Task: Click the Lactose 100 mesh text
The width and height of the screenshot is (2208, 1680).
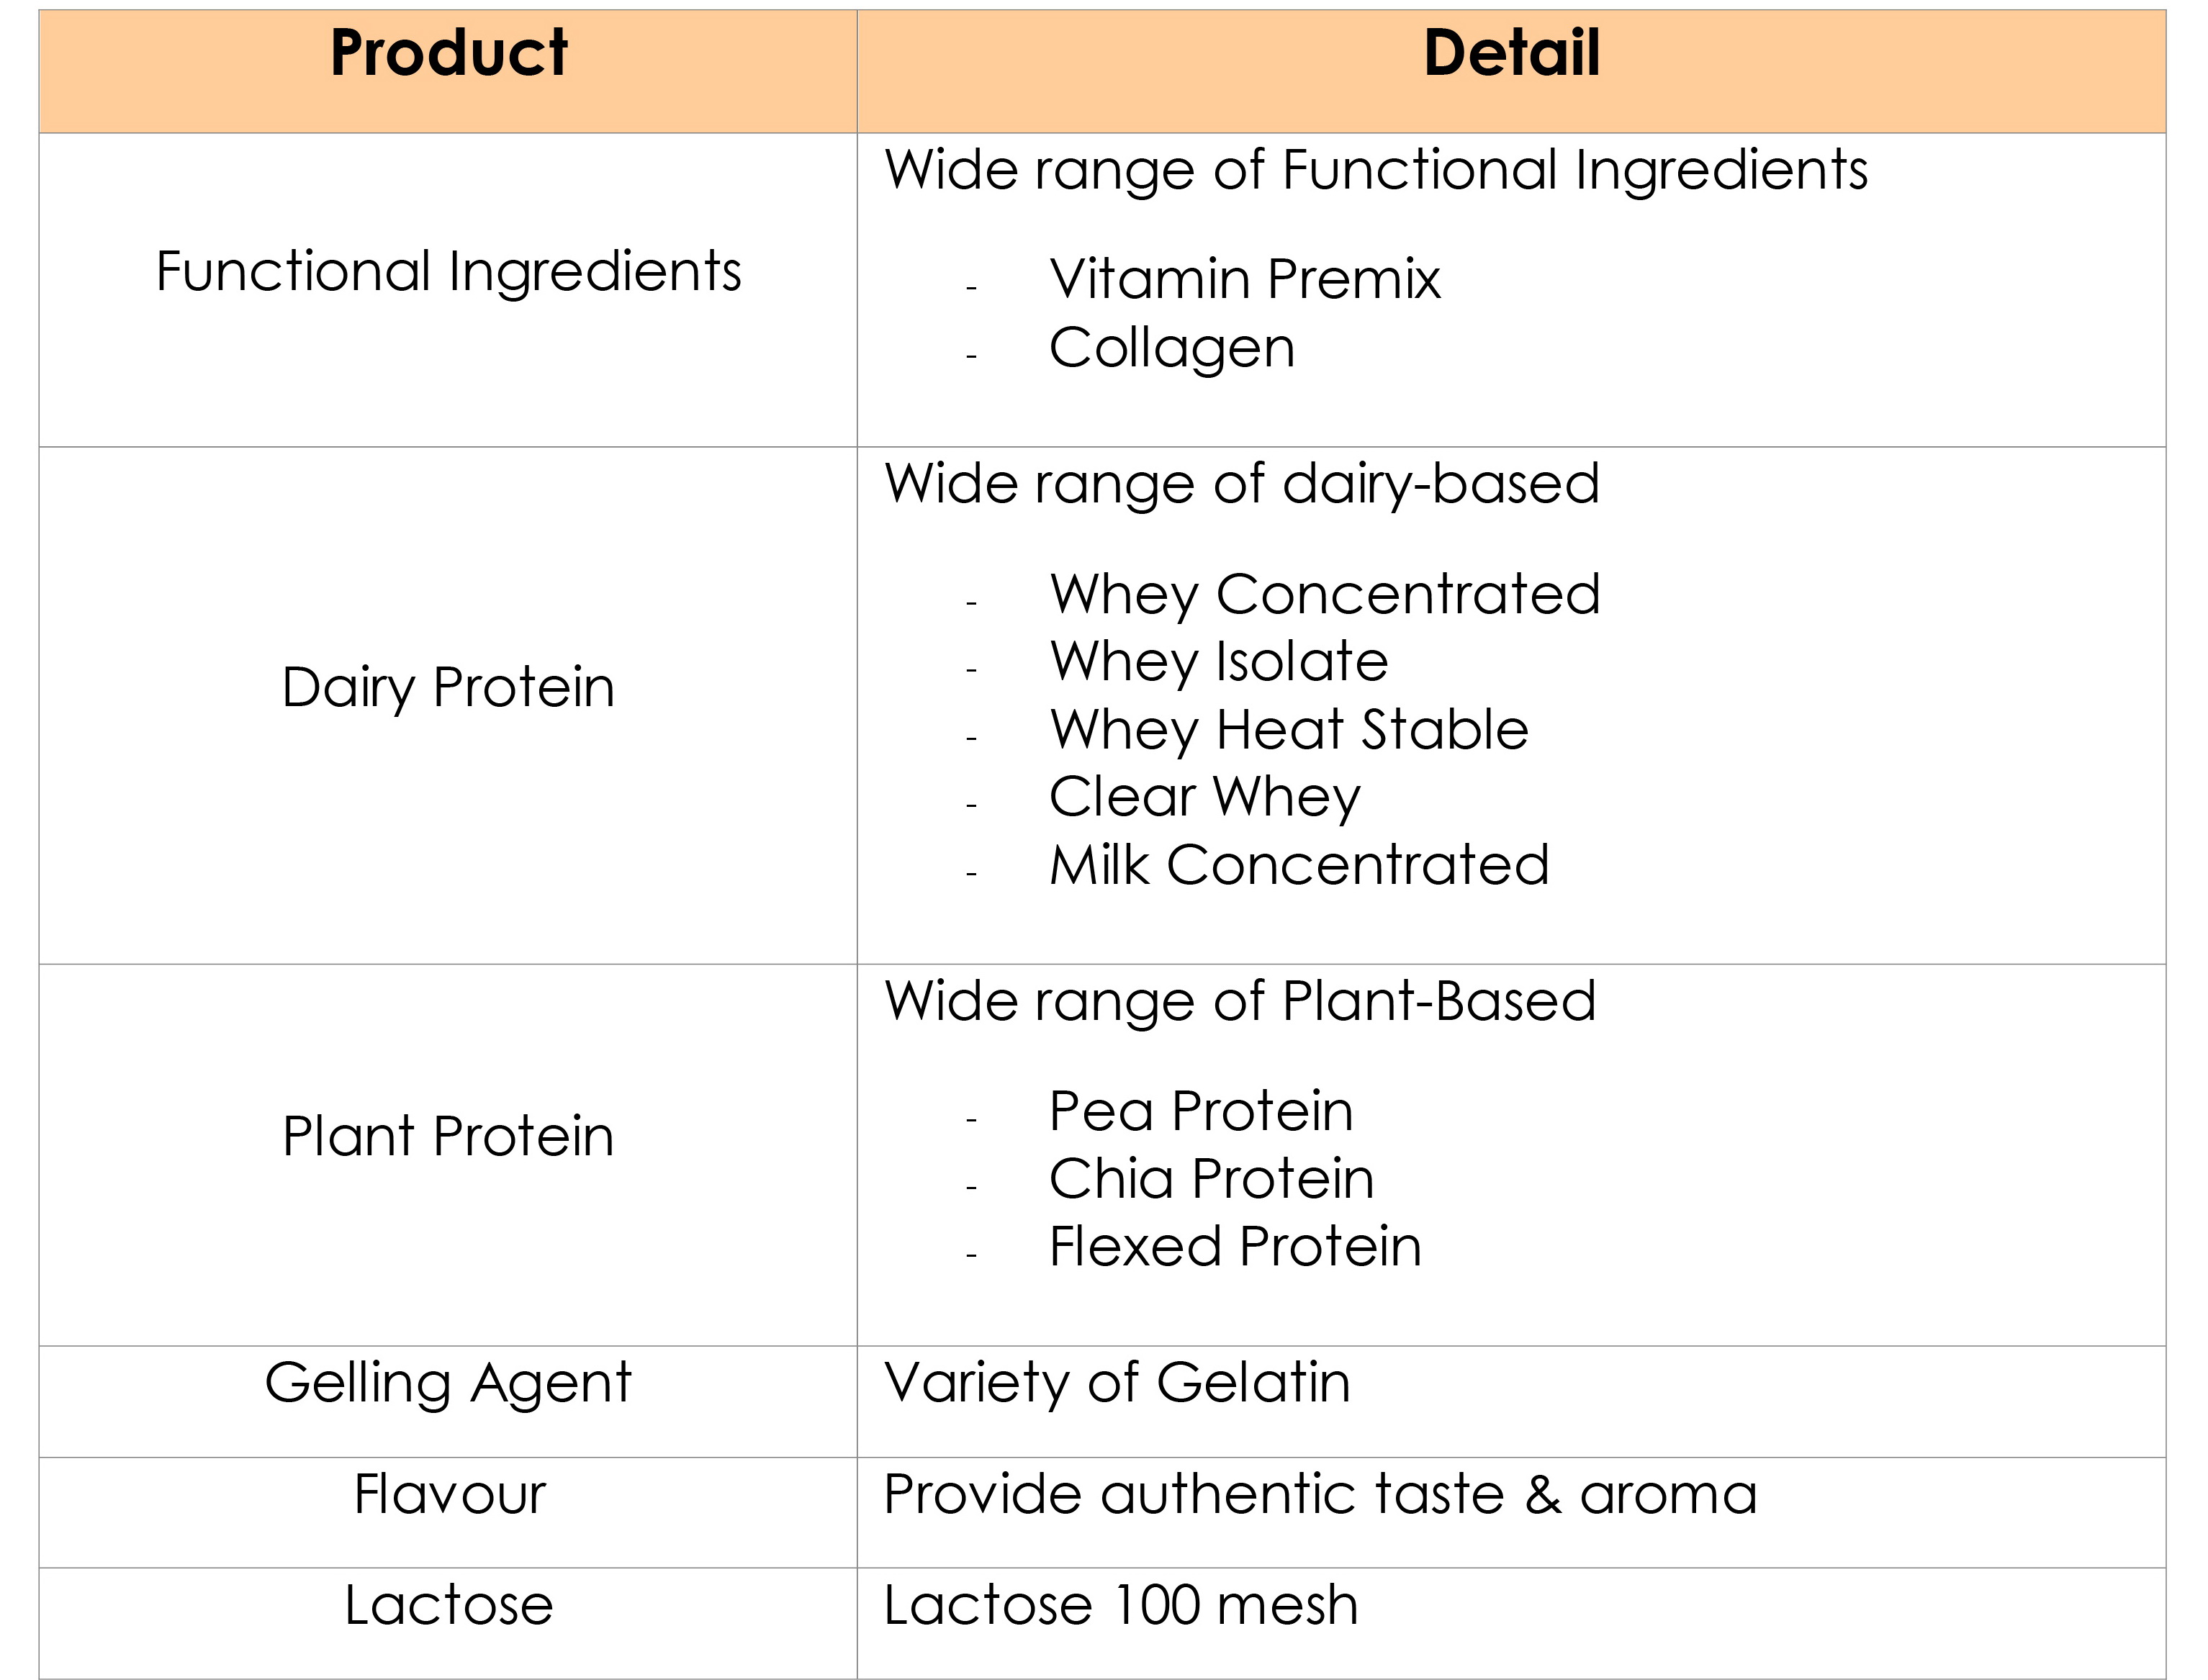Action: (x=1121, y=1606)
